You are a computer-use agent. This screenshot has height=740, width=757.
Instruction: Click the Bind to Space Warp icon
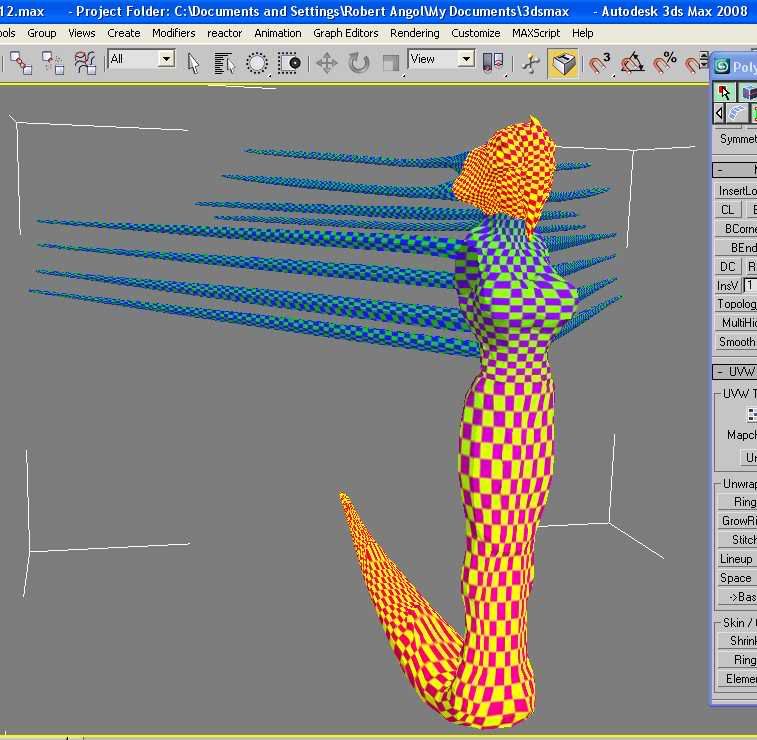coord(86,63)
